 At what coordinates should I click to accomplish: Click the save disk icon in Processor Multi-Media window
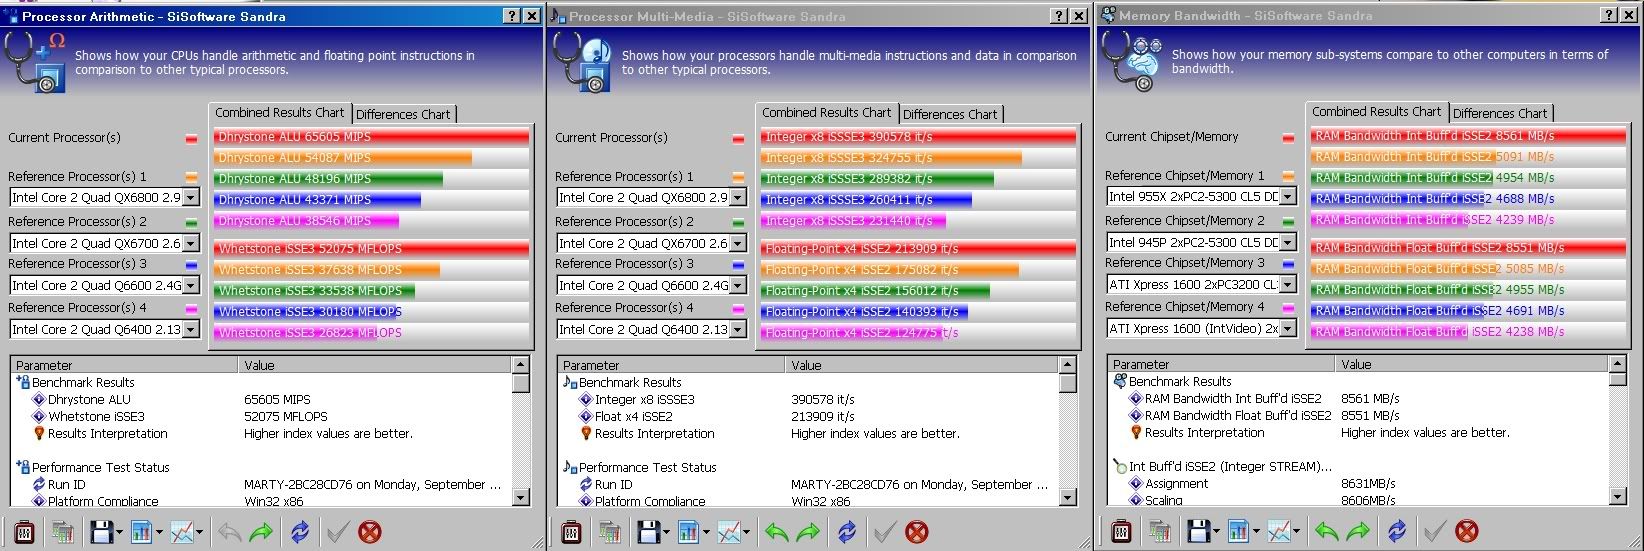point(647,531)
